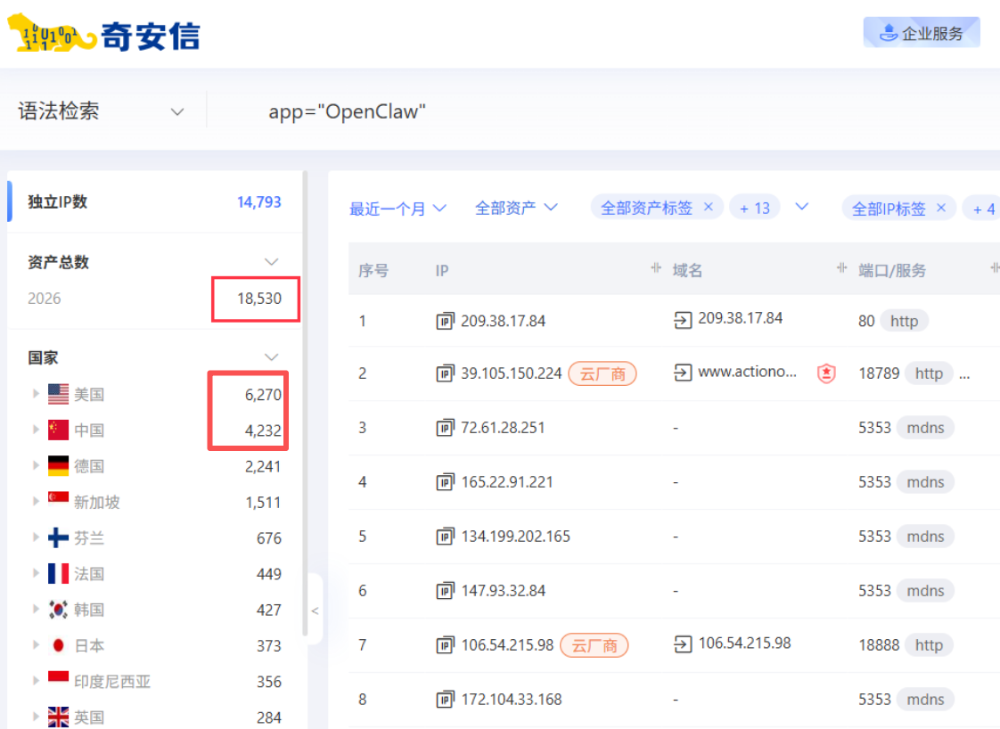Image resolution: width=1000 pixels, height=729 pixels.
Task: Remove the 全部资产标签 filter tag
Action: click(708, 207)
